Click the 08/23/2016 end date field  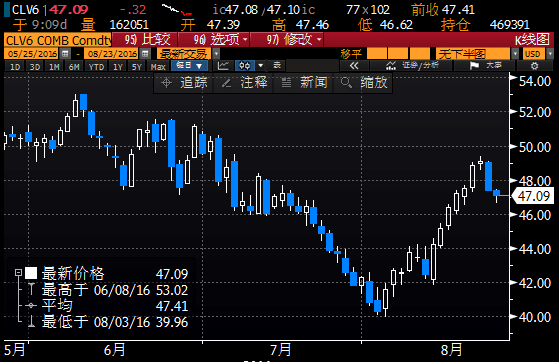(x=112, y=54)
